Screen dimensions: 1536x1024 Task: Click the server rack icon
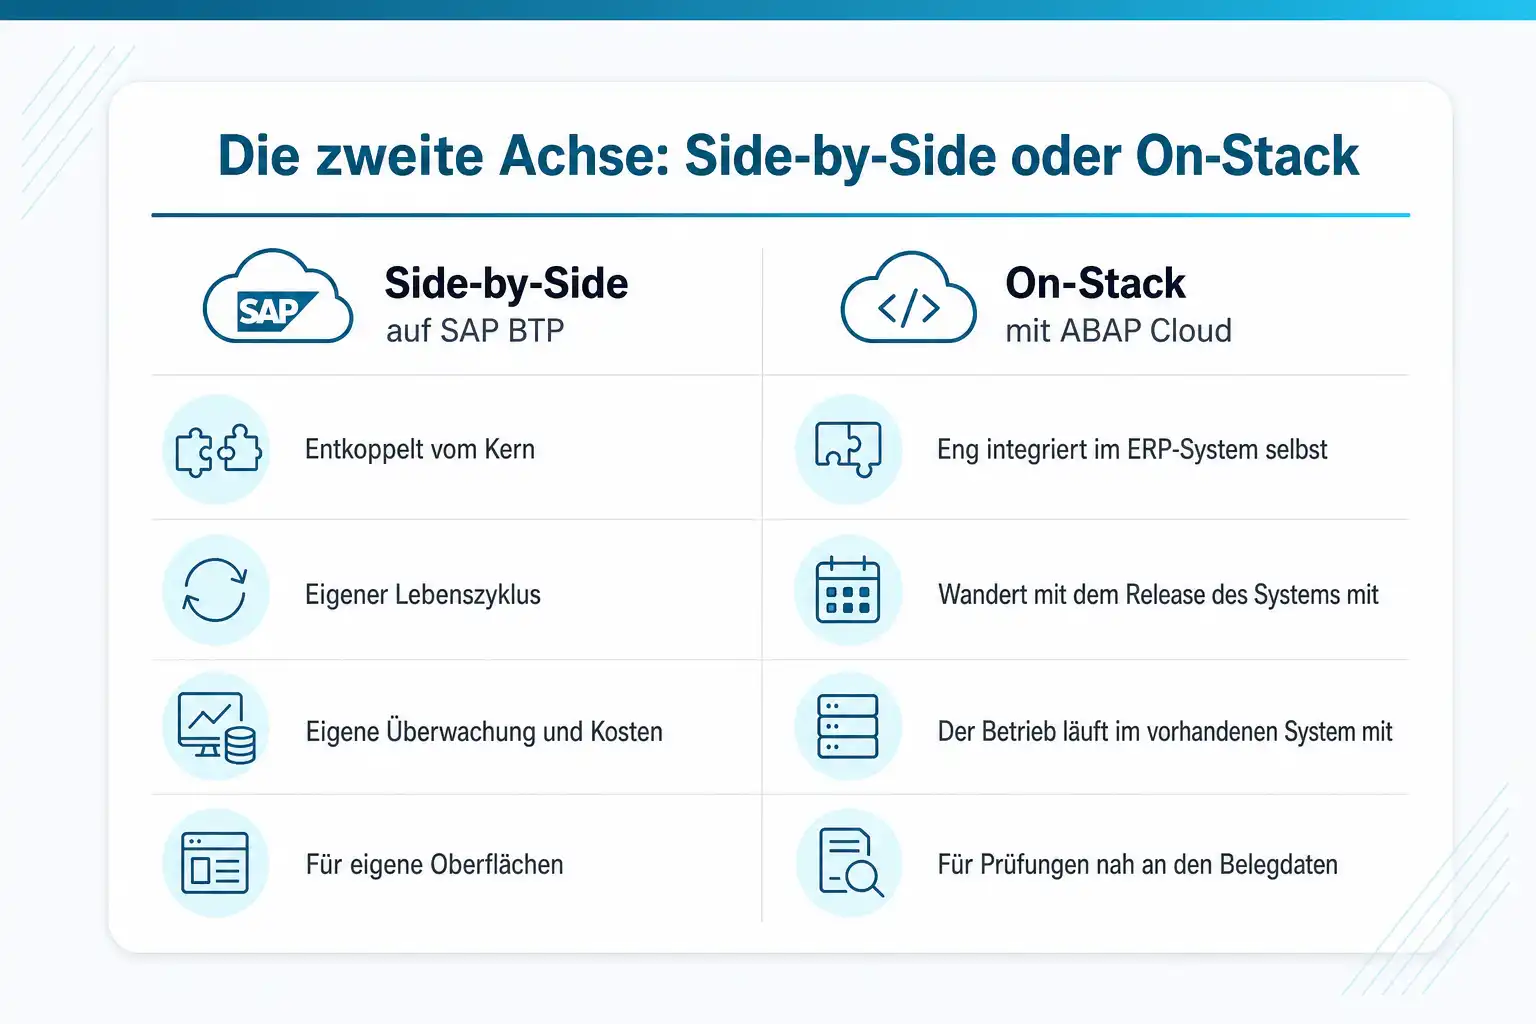coord(848,726)
